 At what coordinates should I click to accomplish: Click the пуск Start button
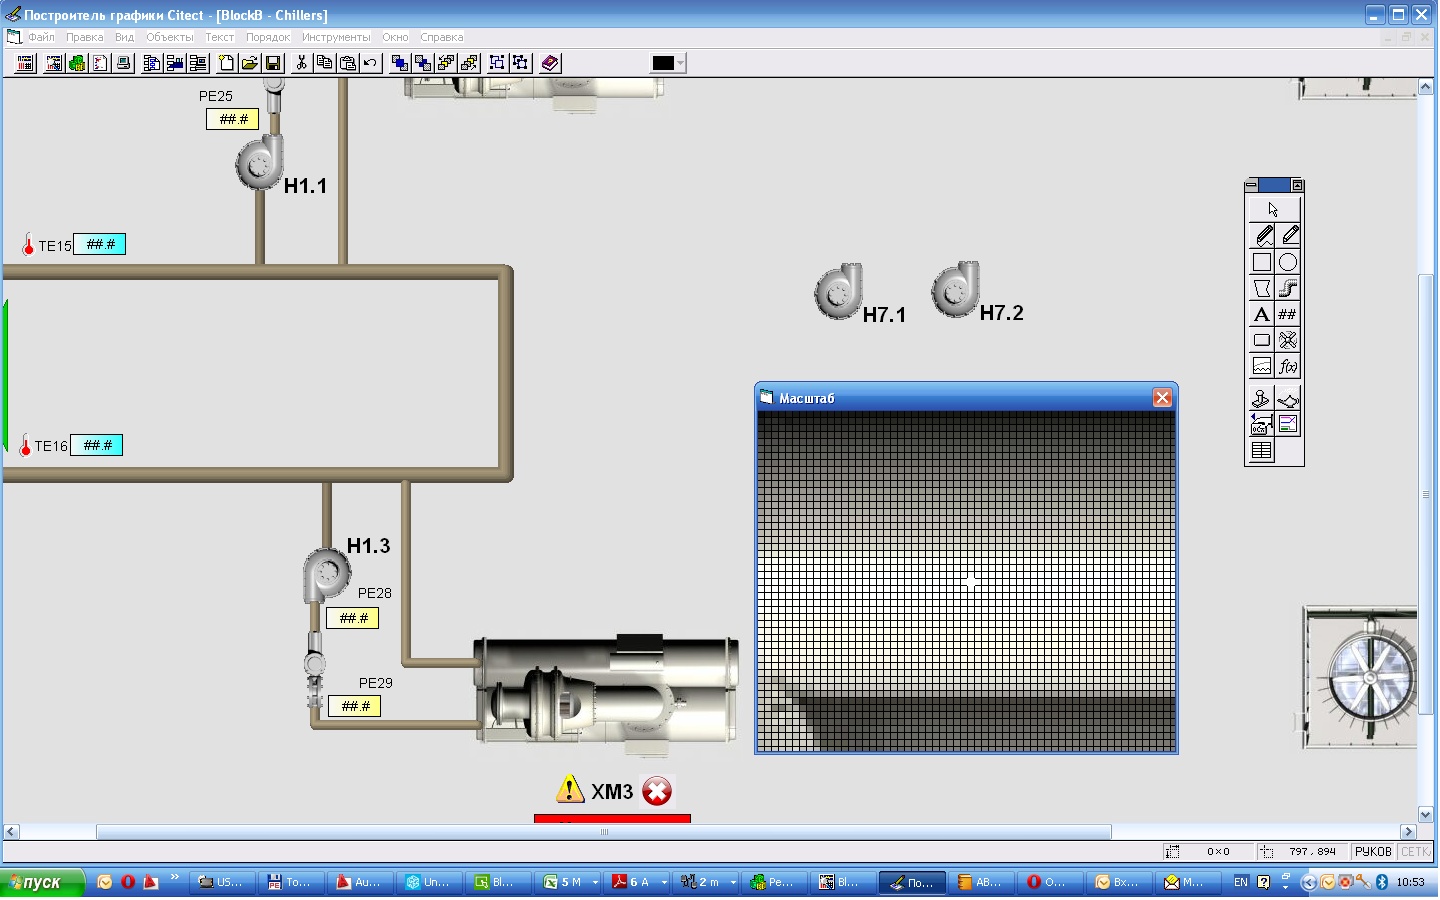(40, 882)
